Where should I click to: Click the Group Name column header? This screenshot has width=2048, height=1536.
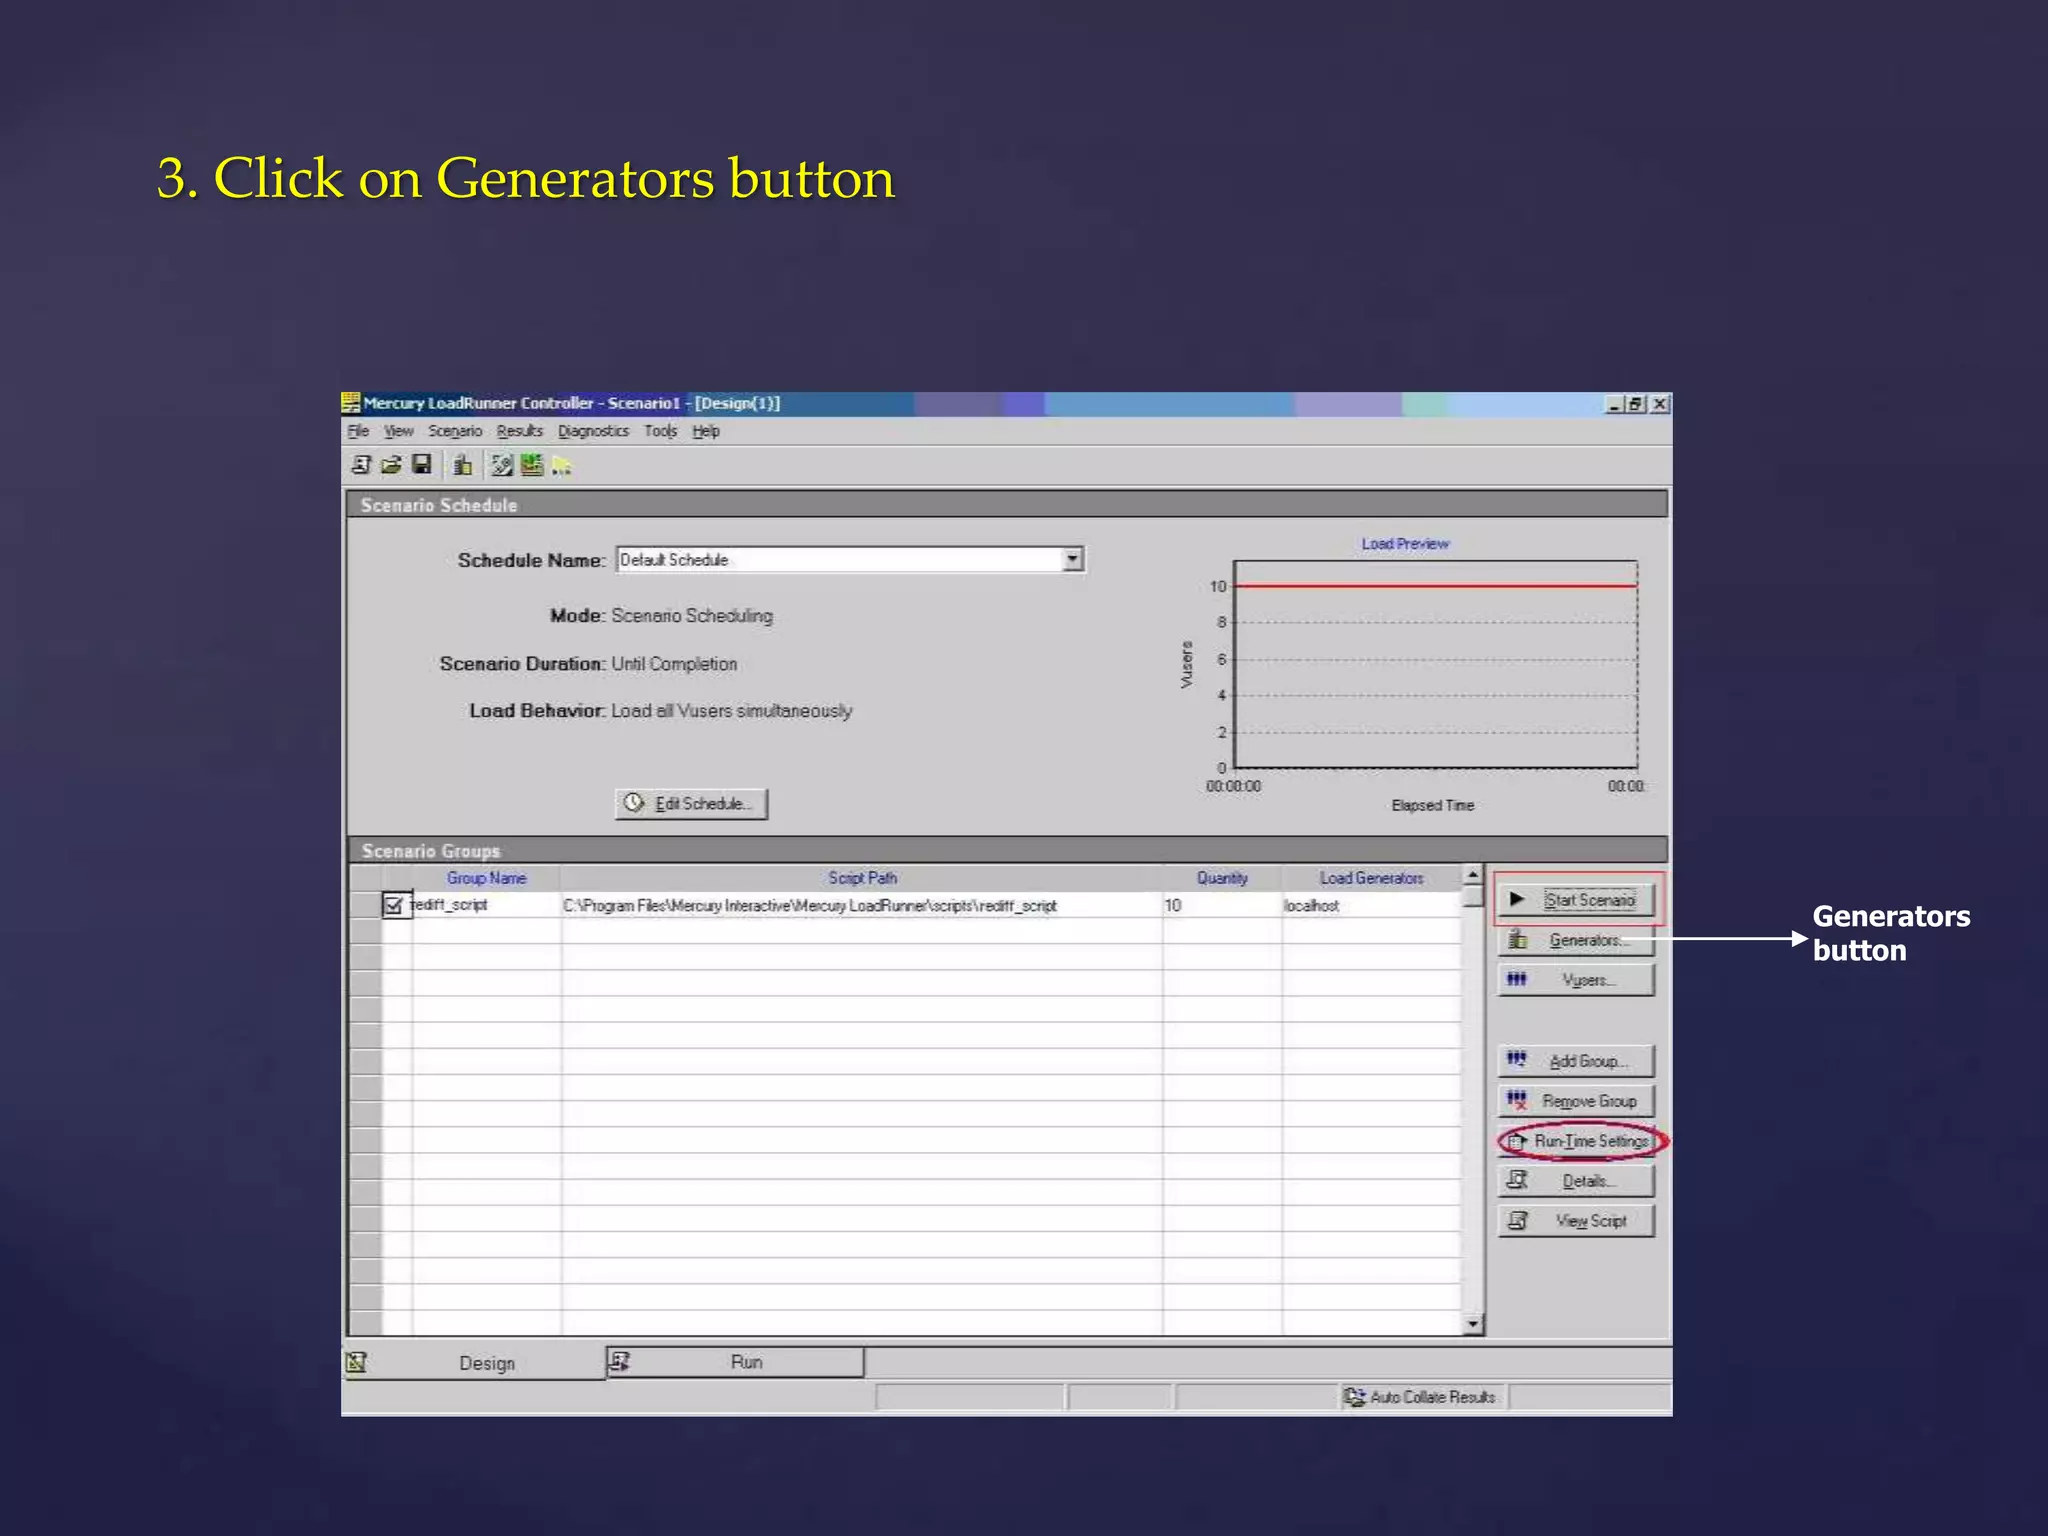(x=486, y=878)
